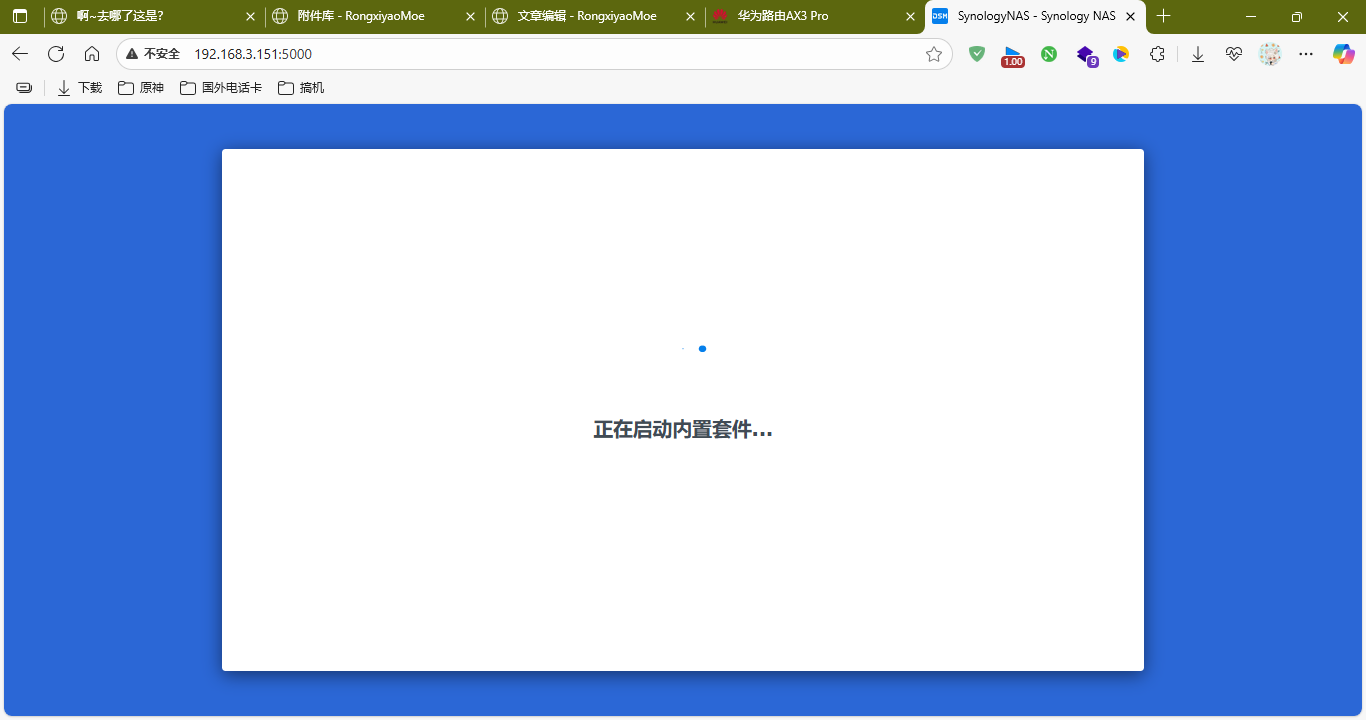
Task: Add this page to favorites with the star
Action: [934, 54]
